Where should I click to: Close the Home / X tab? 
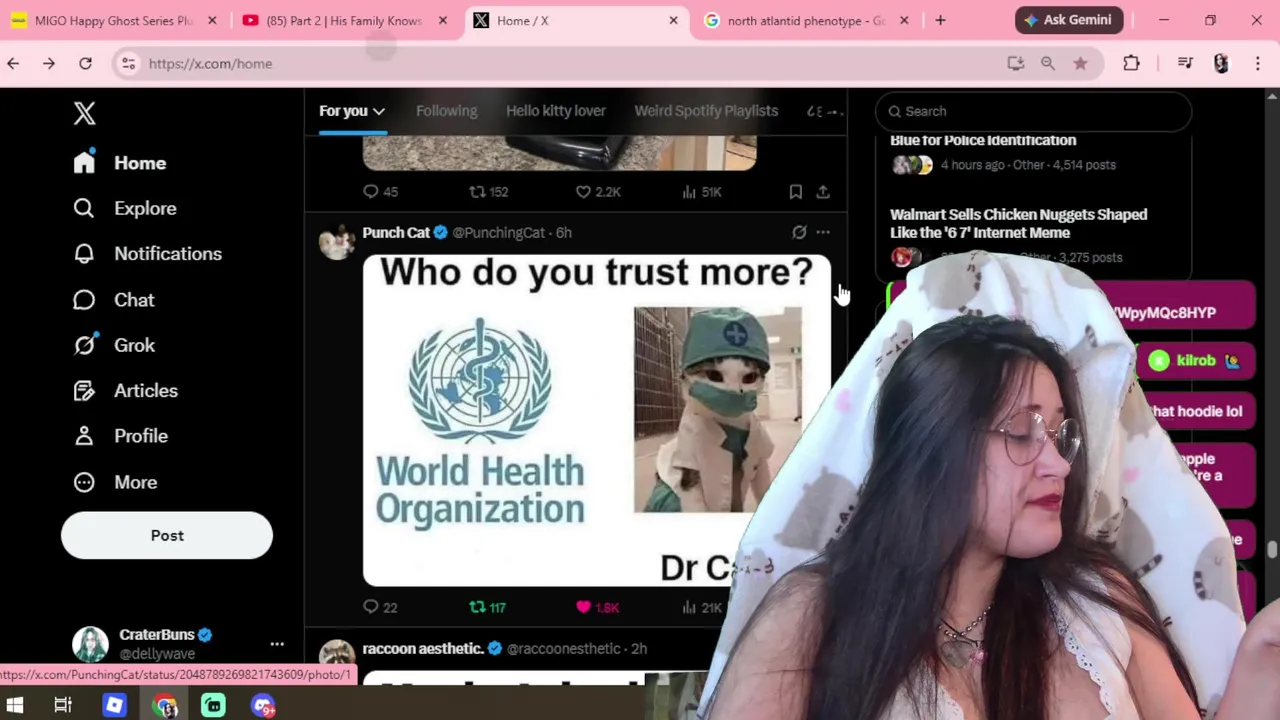673,20
